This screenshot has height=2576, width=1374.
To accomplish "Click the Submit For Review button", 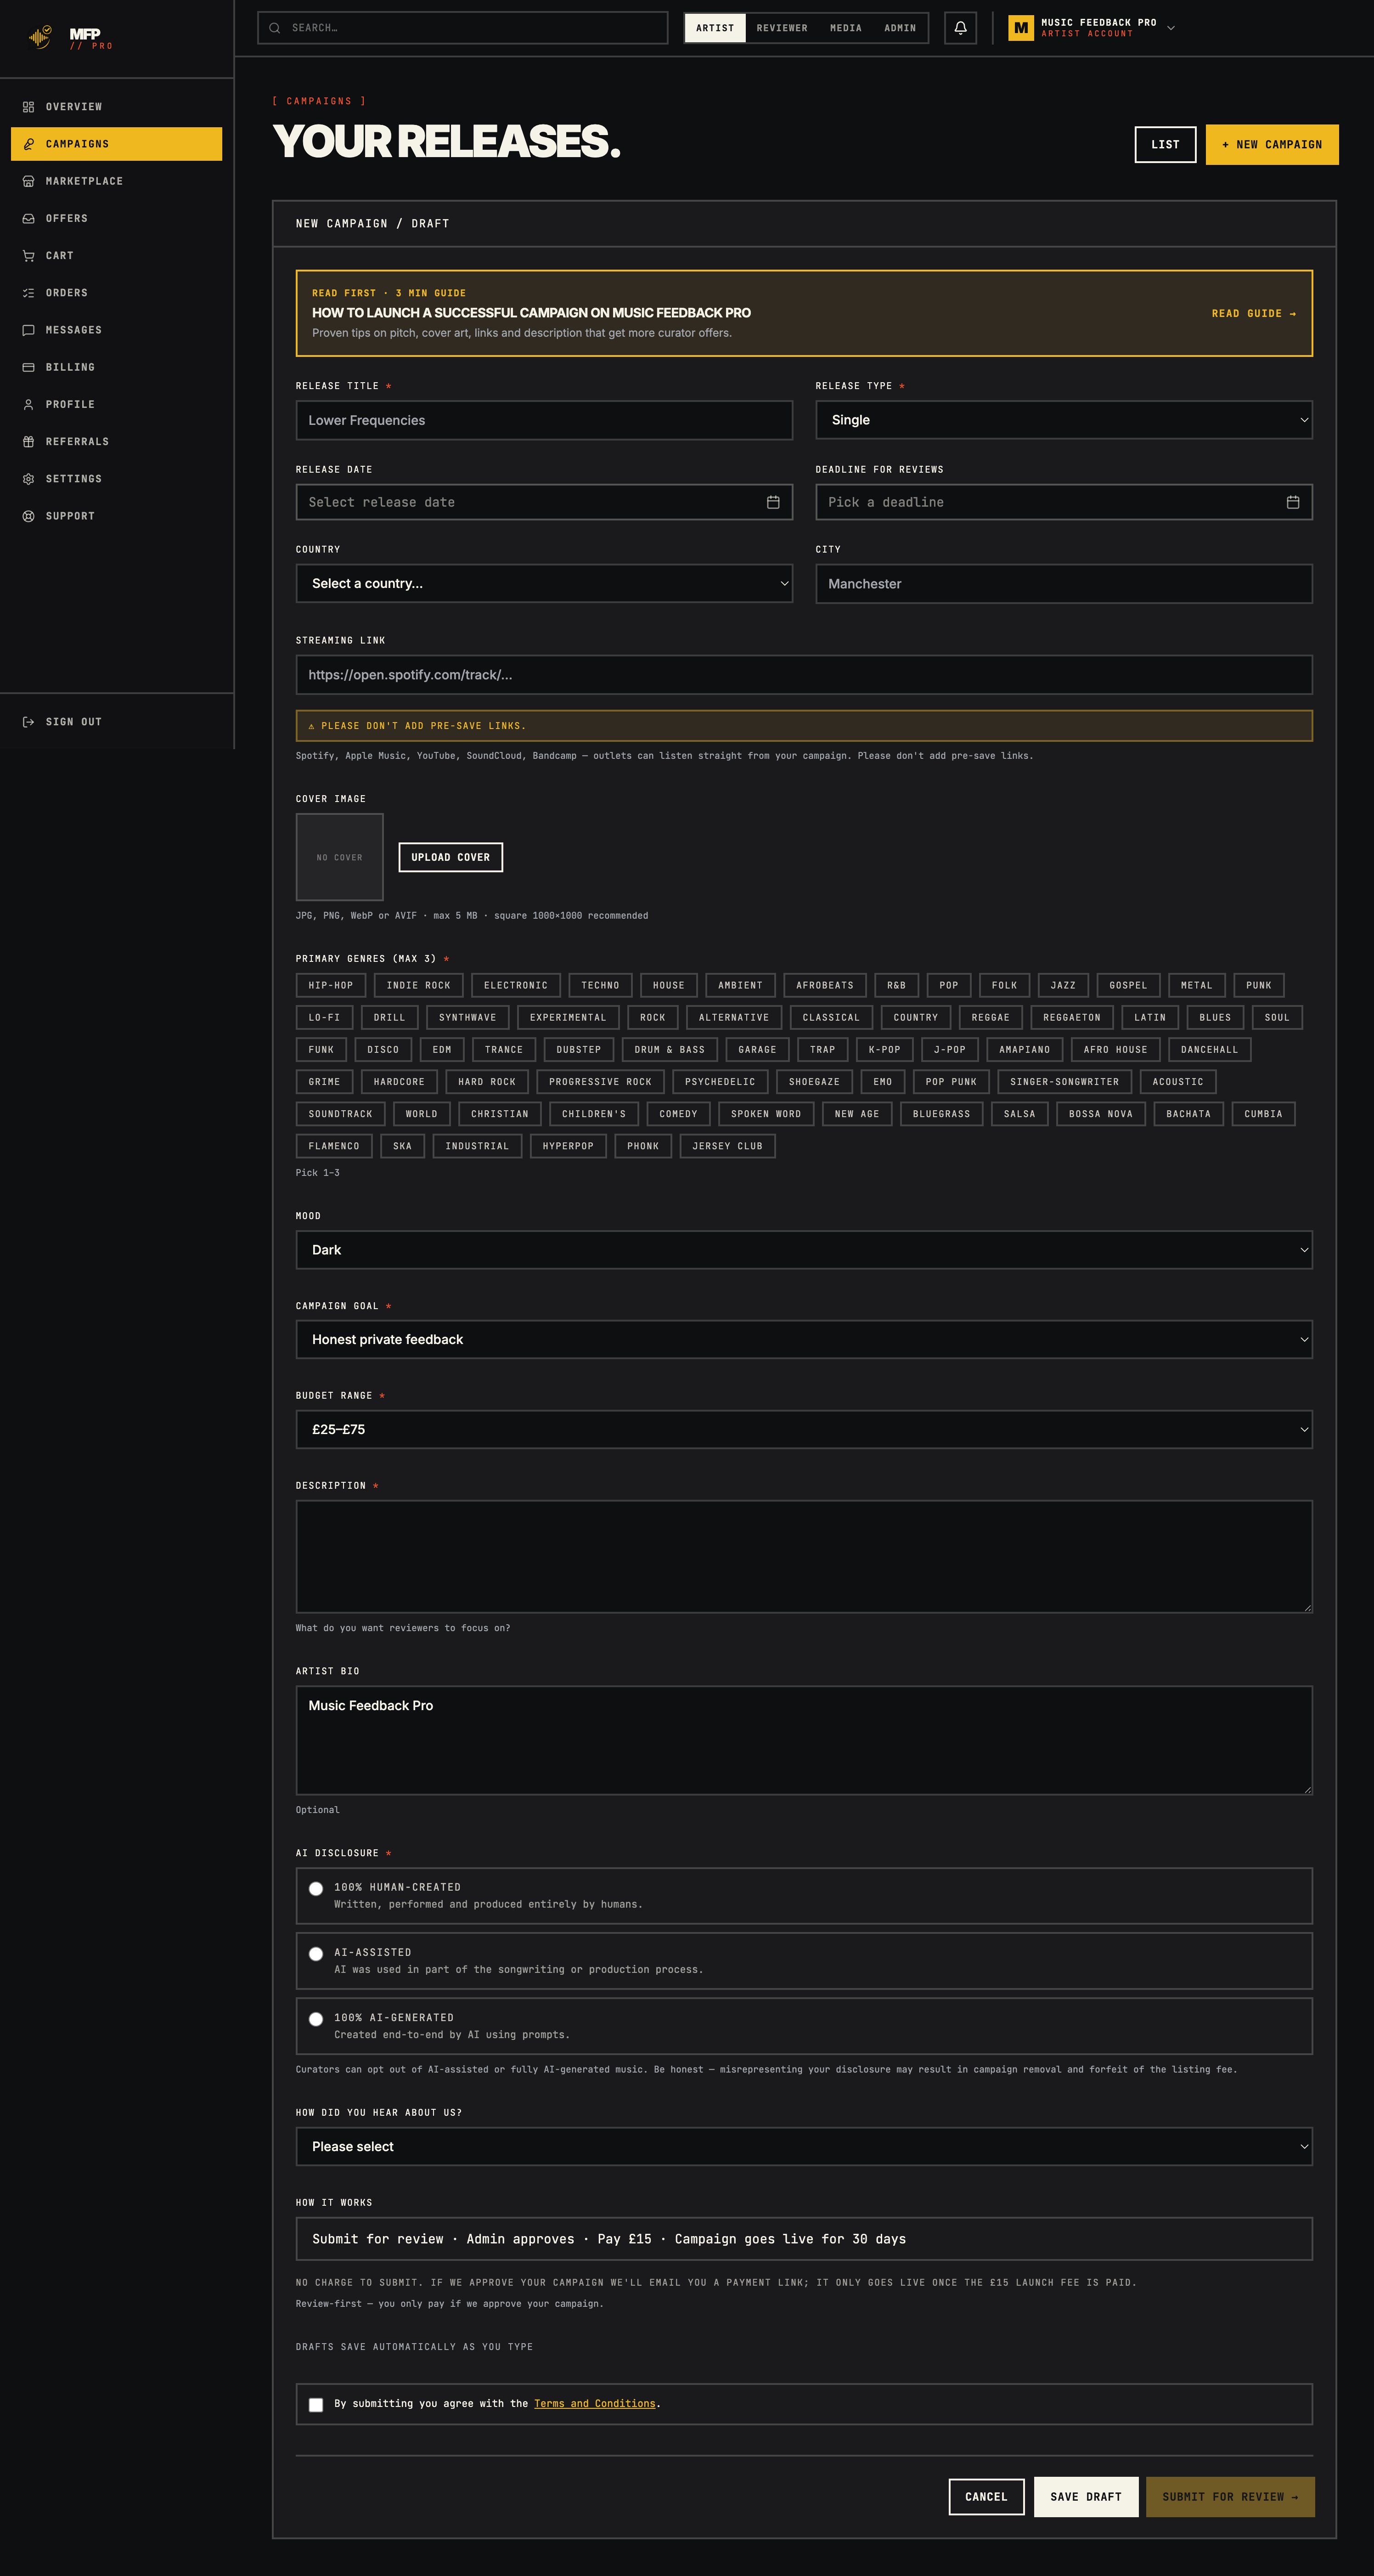I will 1230,2497.
